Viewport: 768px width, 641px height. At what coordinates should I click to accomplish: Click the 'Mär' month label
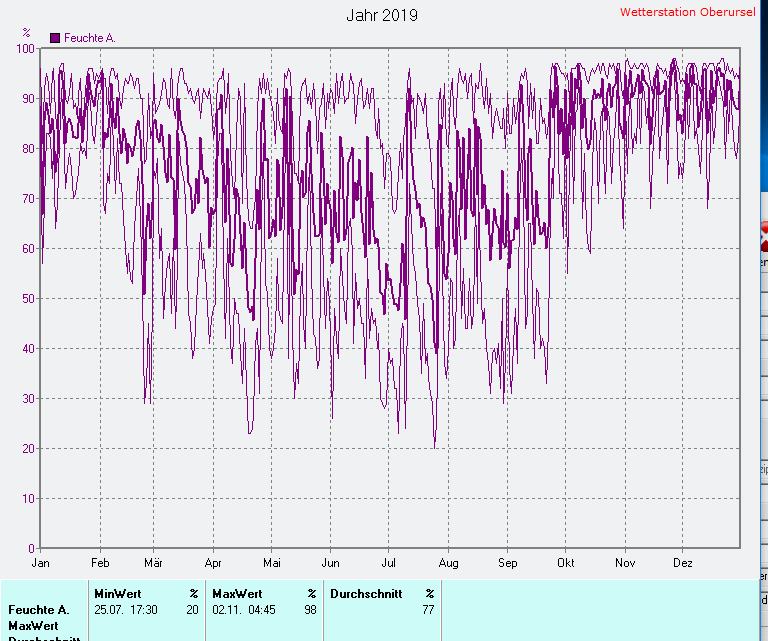click(153, 563)
